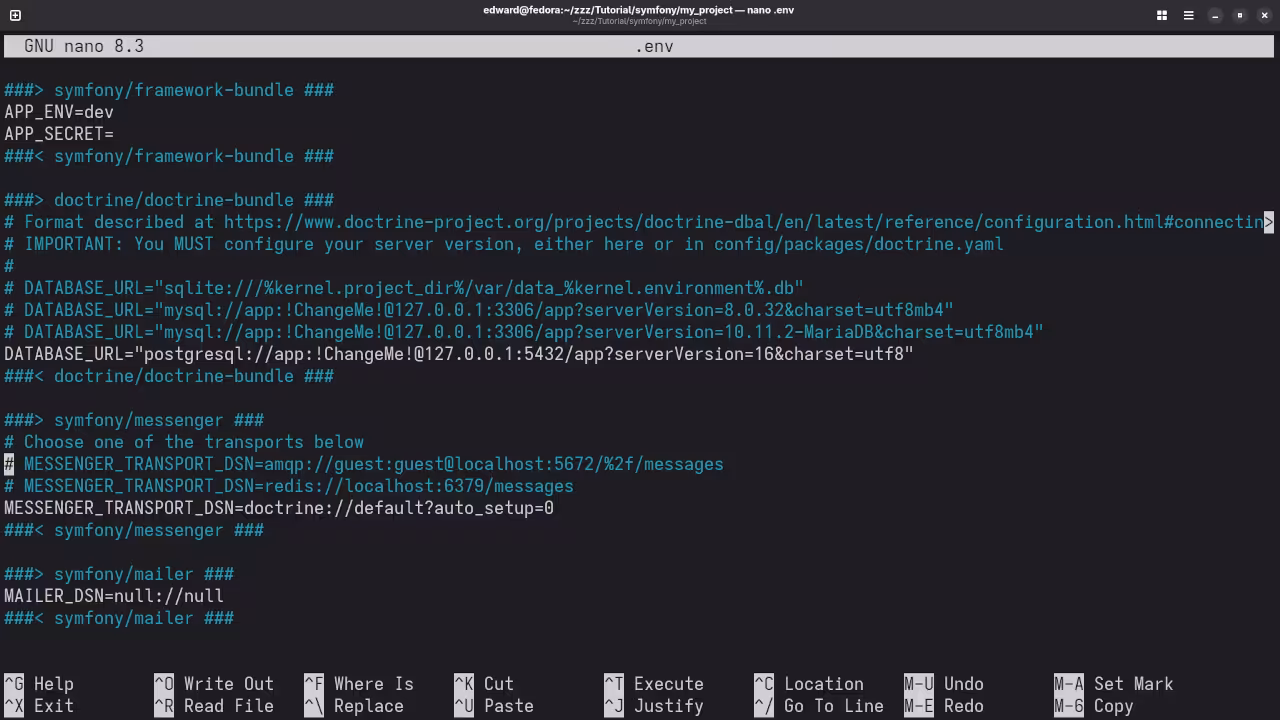Click the doctrine://default MESSENGER_TRANSPORT_DSN line

[279, 508]
